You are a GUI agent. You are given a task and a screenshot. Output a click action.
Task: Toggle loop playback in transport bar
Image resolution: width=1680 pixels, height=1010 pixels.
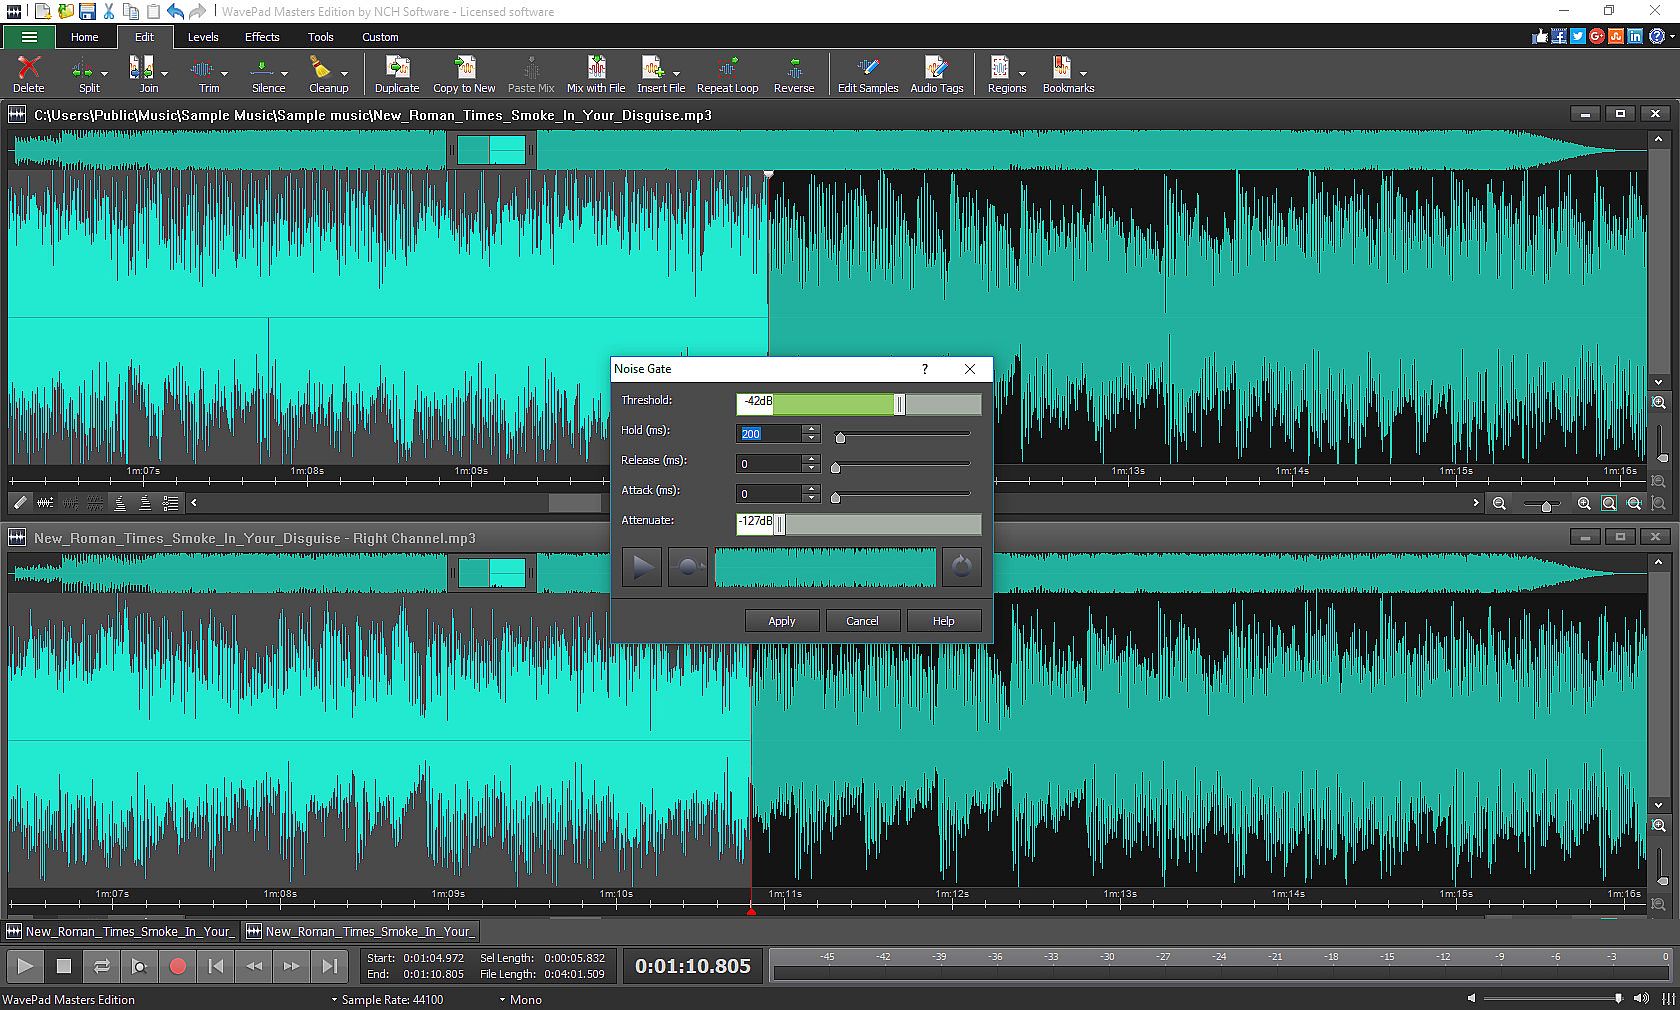tap(101, 966)
